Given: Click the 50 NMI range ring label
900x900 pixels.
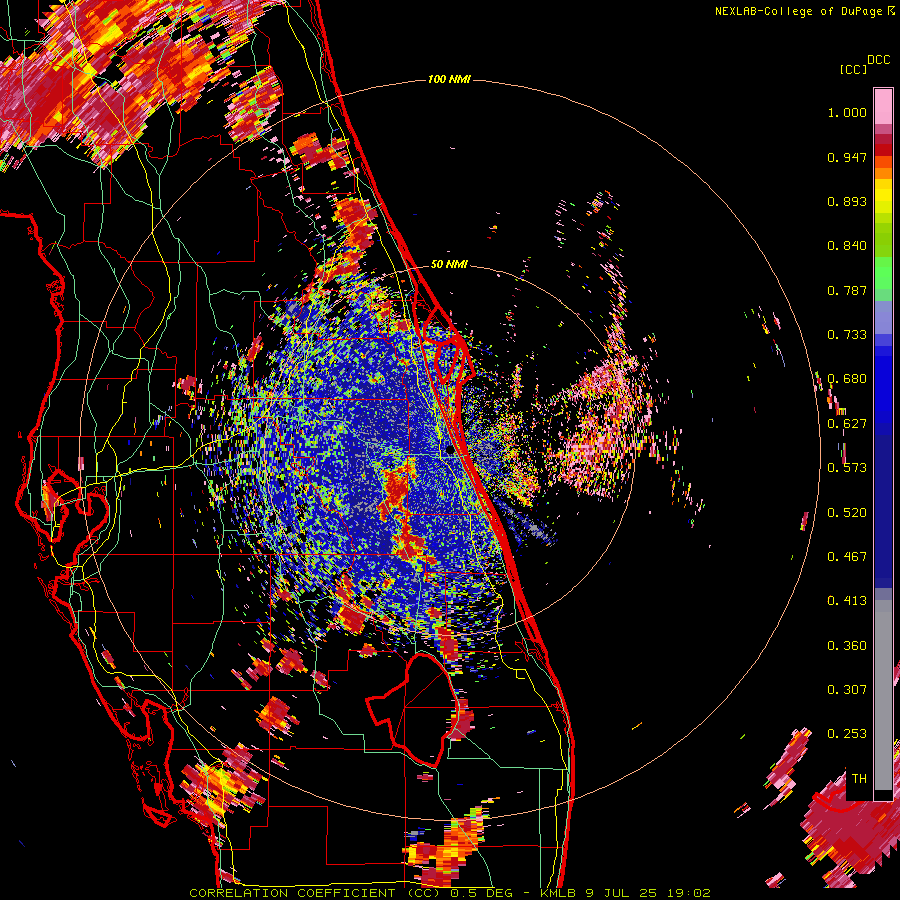Looking at the screenshot, I should pyautogui.click(x=449, y=265).
